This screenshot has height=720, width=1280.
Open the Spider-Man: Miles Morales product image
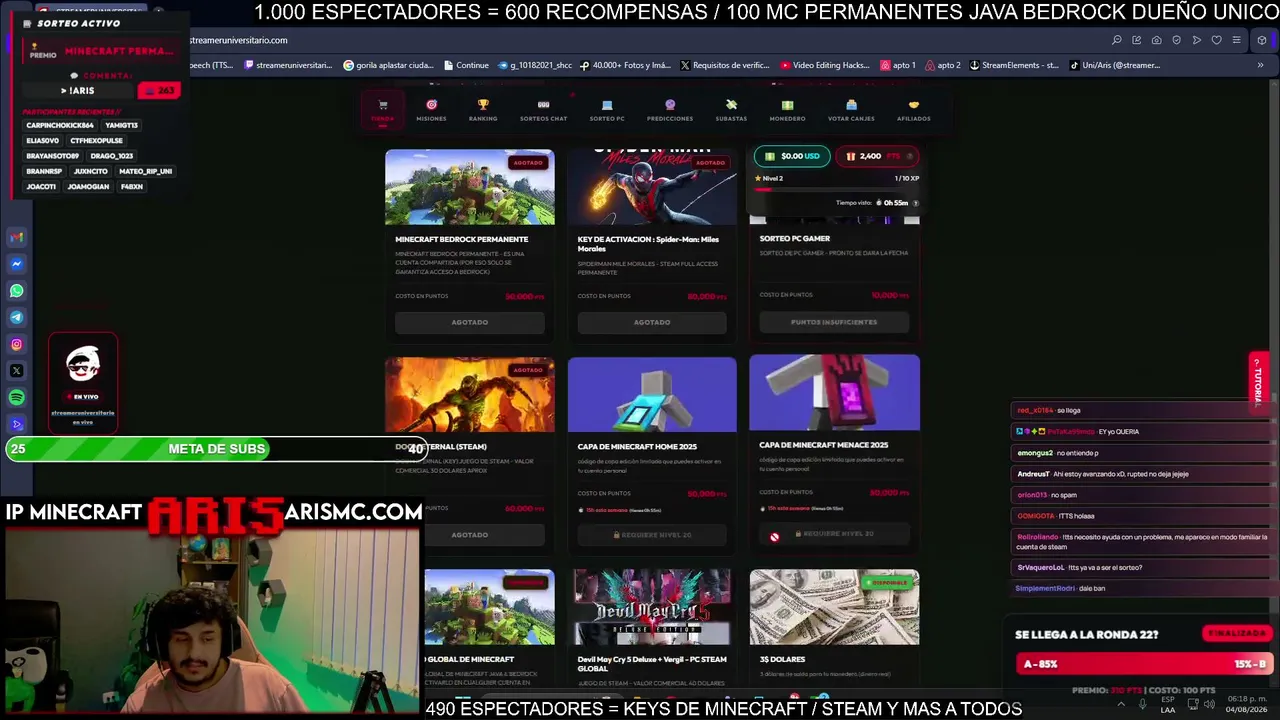(652, 187)
